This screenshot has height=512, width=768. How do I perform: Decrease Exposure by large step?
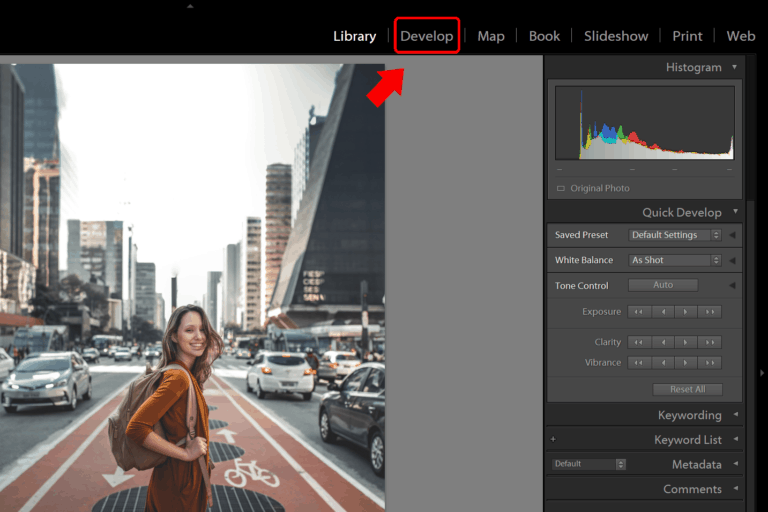[x=639, y=312]
